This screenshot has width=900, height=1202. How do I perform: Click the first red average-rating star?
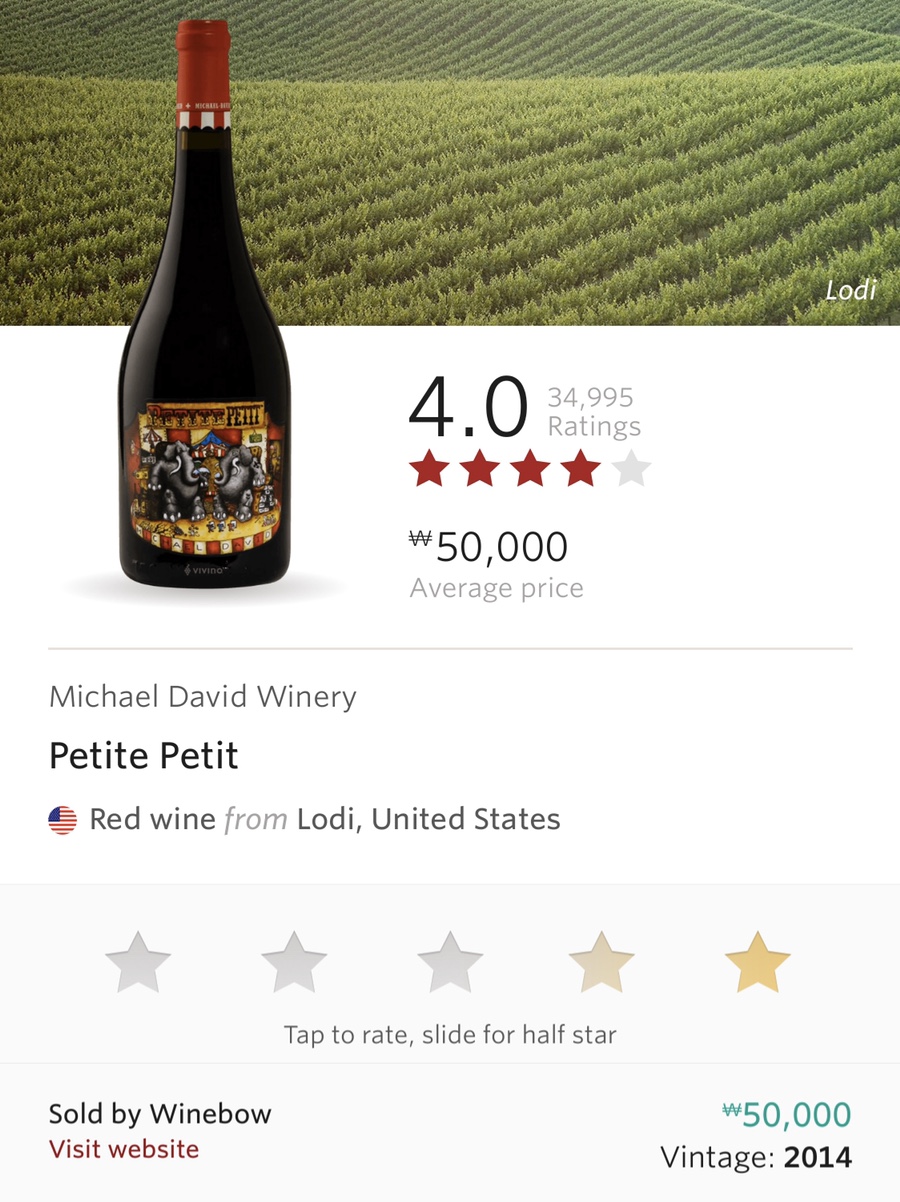[428, 468]
